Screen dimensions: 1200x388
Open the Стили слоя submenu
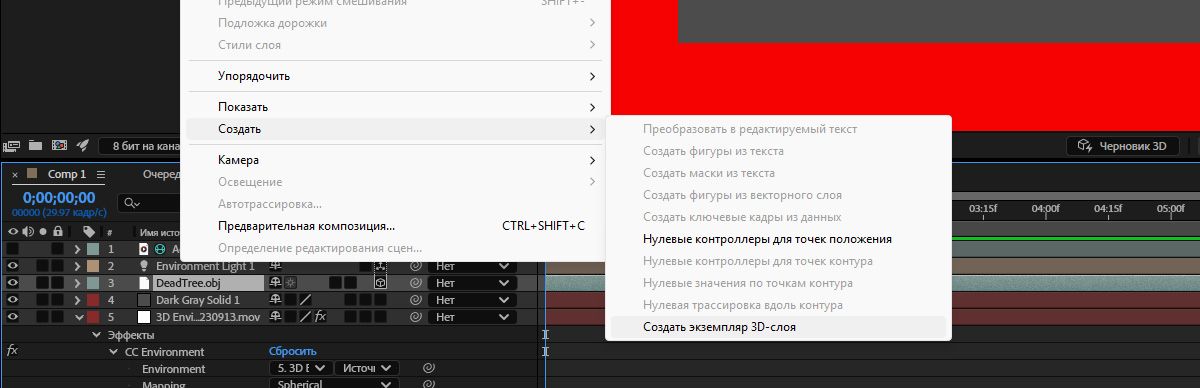pyautogui.click(x=396, y=45)
